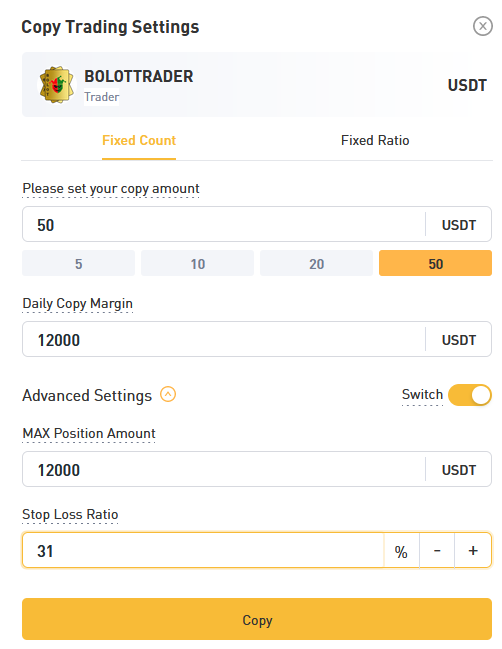502x649 pixels.
Task: Click the Daily Copy Margin label
Action: tap(77, 303)
